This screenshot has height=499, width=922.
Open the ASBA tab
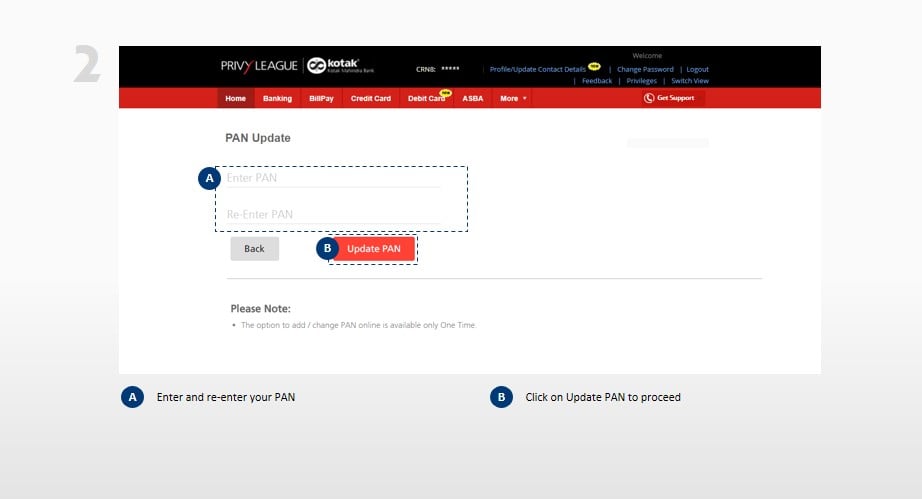point(472,99)
